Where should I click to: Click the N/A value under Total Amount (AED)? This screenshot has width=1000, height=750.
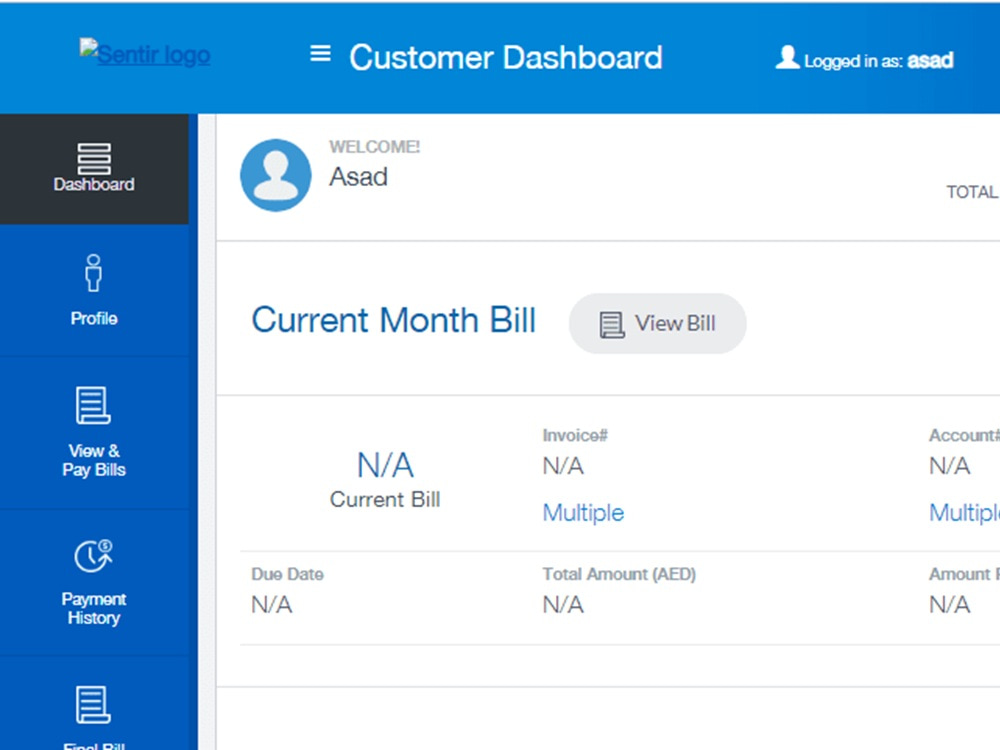tap(563, 605)
